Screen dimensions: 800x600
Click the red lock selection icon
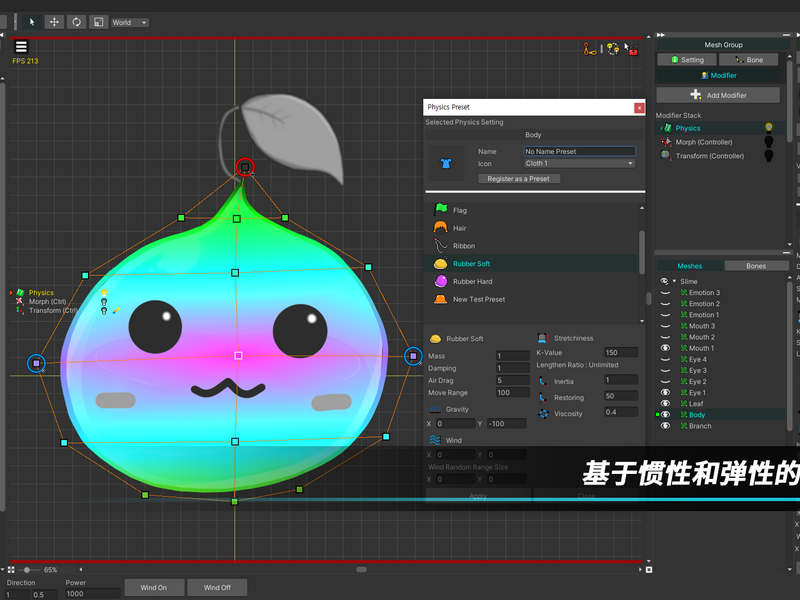631,49
